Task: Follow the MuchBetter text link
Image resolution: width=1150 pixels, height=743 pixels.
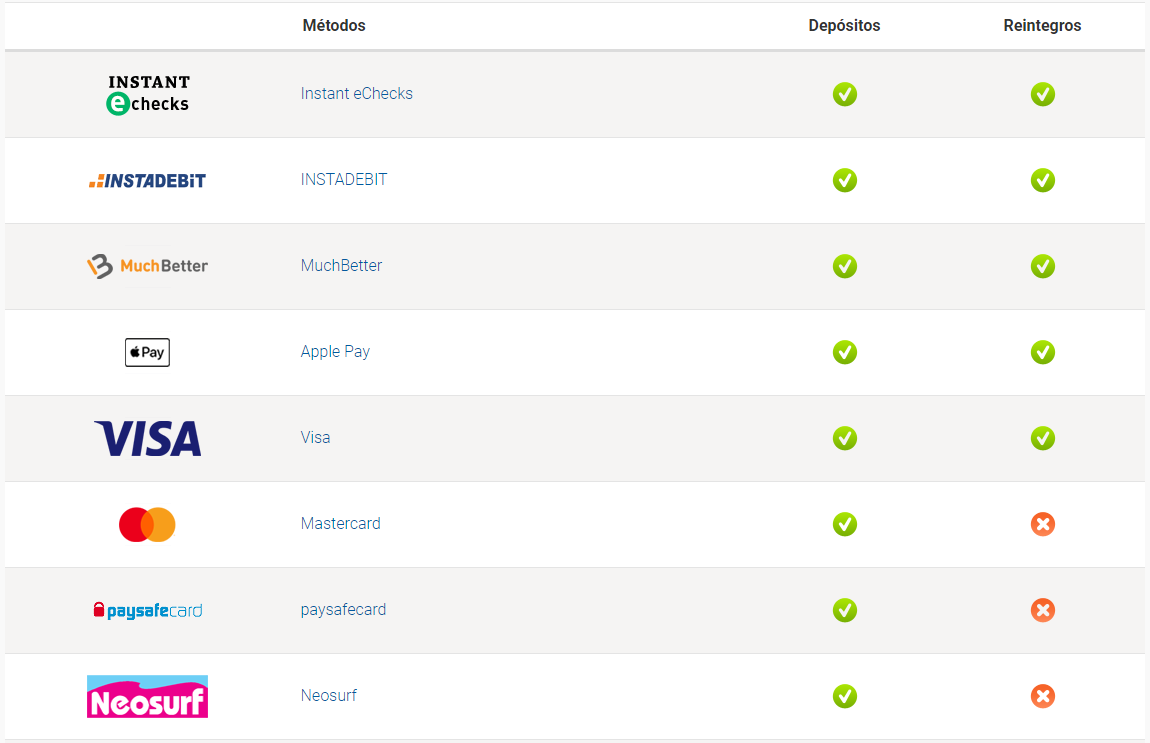Action: [341, 266]
